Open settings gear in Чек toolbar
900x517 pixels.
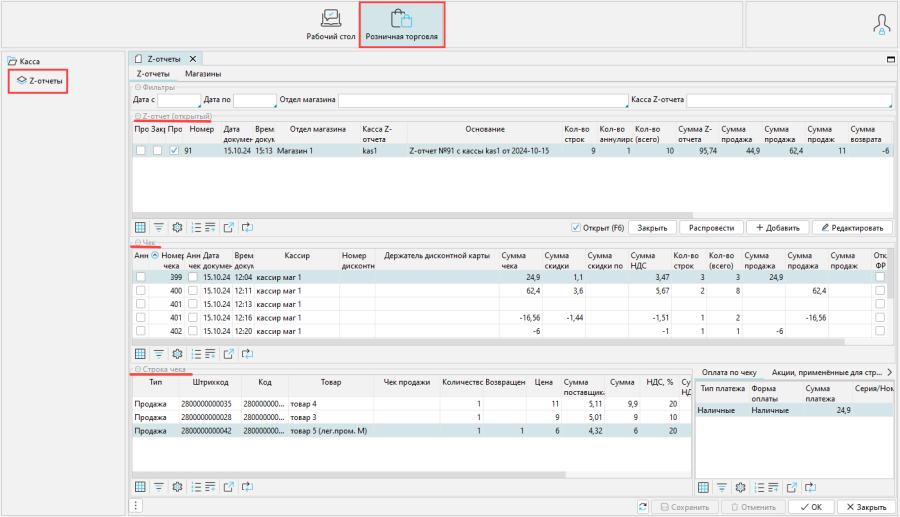pyautogui.click(x=177, y=353)
